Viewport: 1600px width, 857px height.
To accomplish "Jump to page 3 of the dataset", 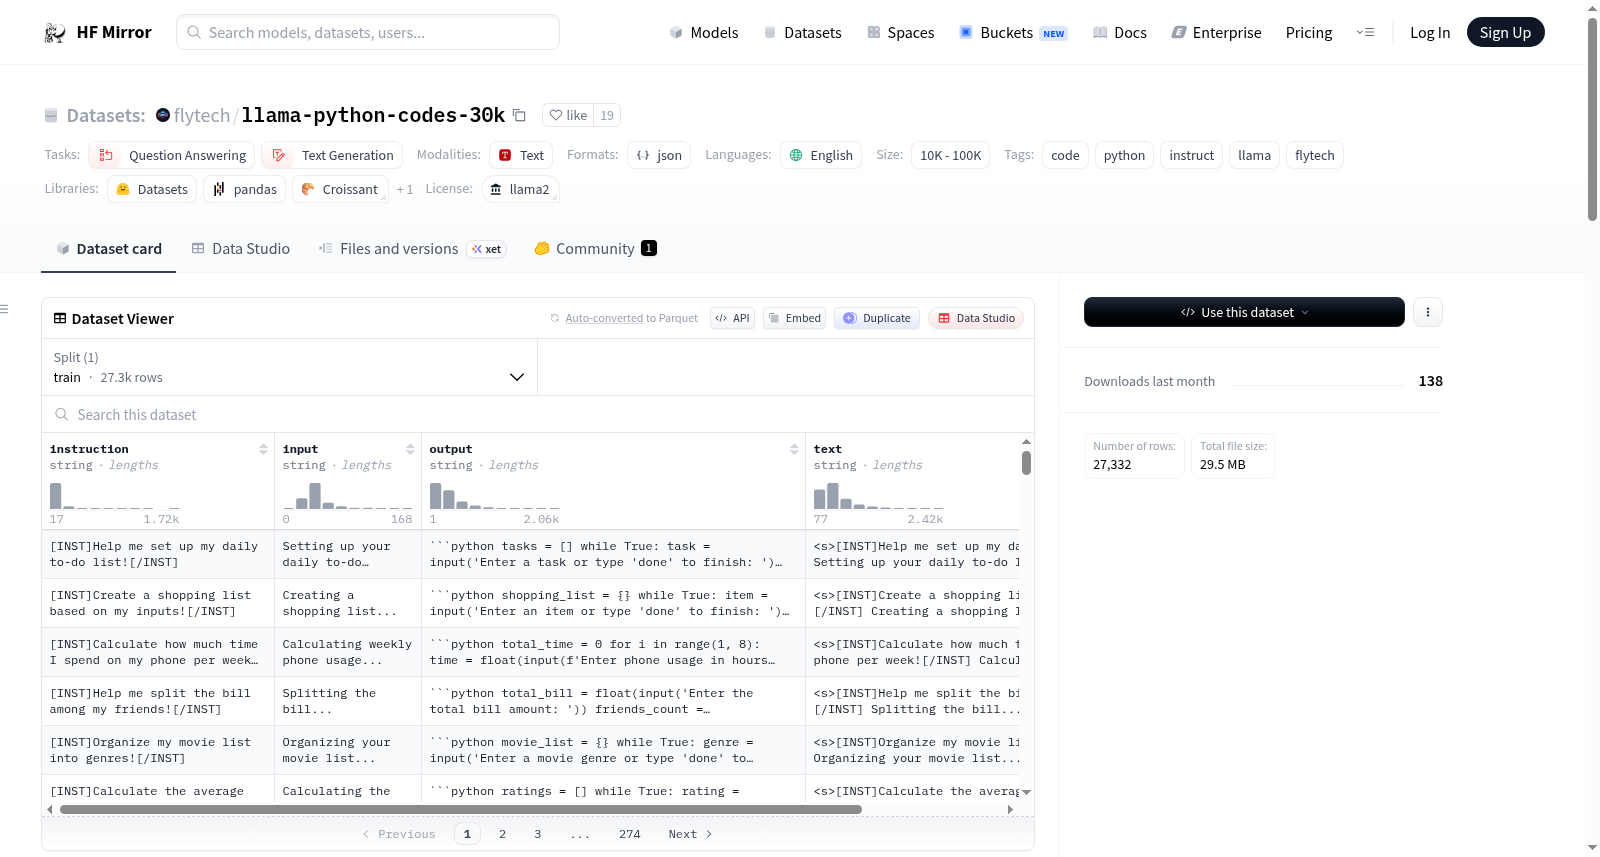I will 537,834.
